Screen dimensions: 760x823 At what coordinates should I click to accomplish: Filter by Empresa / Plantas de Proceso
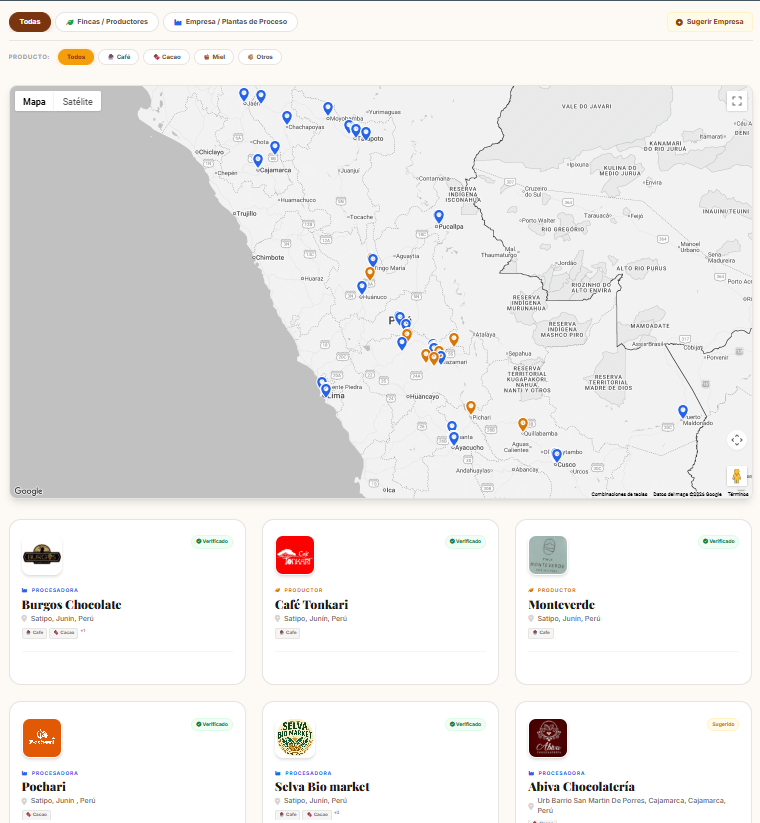coord(230,22)
